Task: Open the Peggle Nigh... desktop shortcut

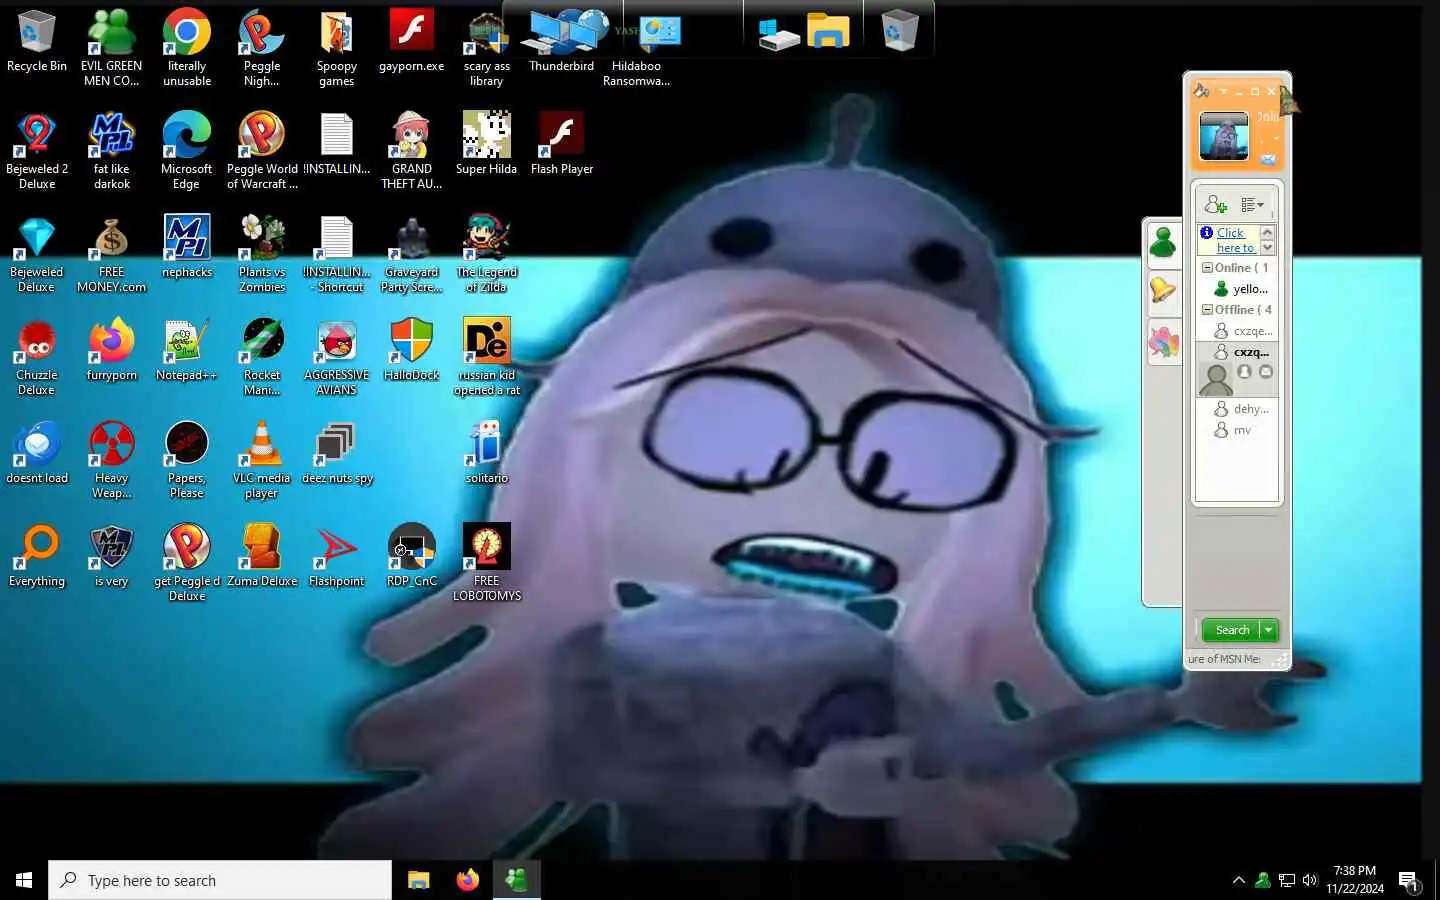Action: pyautogui.click(x=262, y=48)
